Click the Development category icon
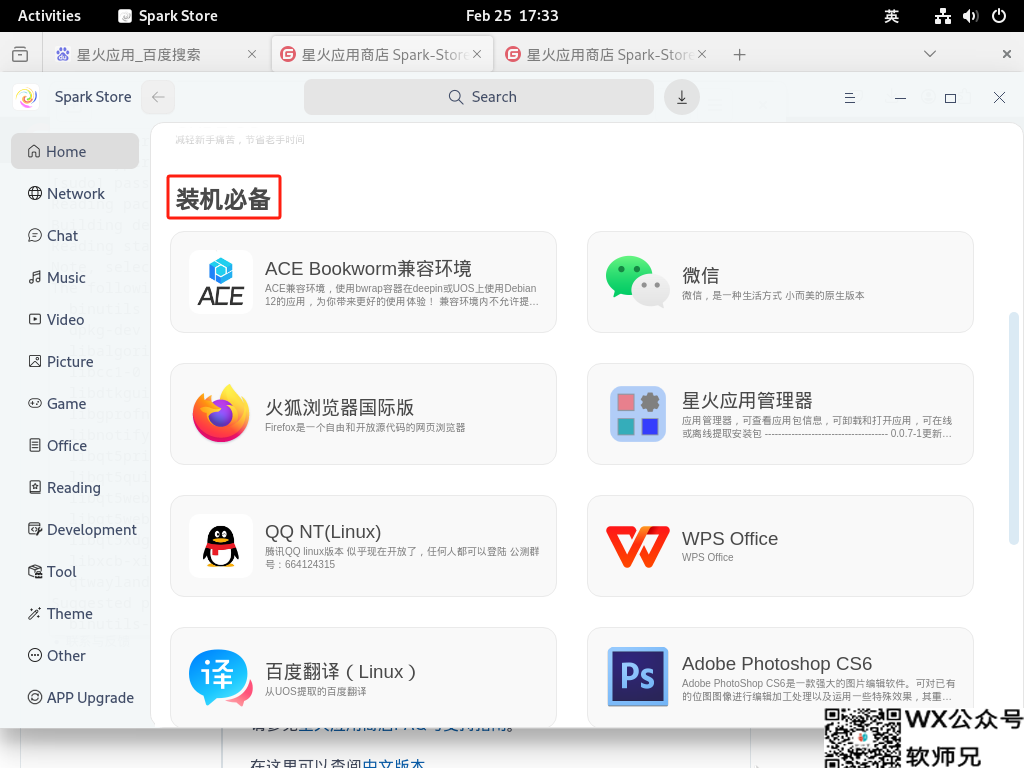This screenshot has width=1024, height=768. click(35, 529)
